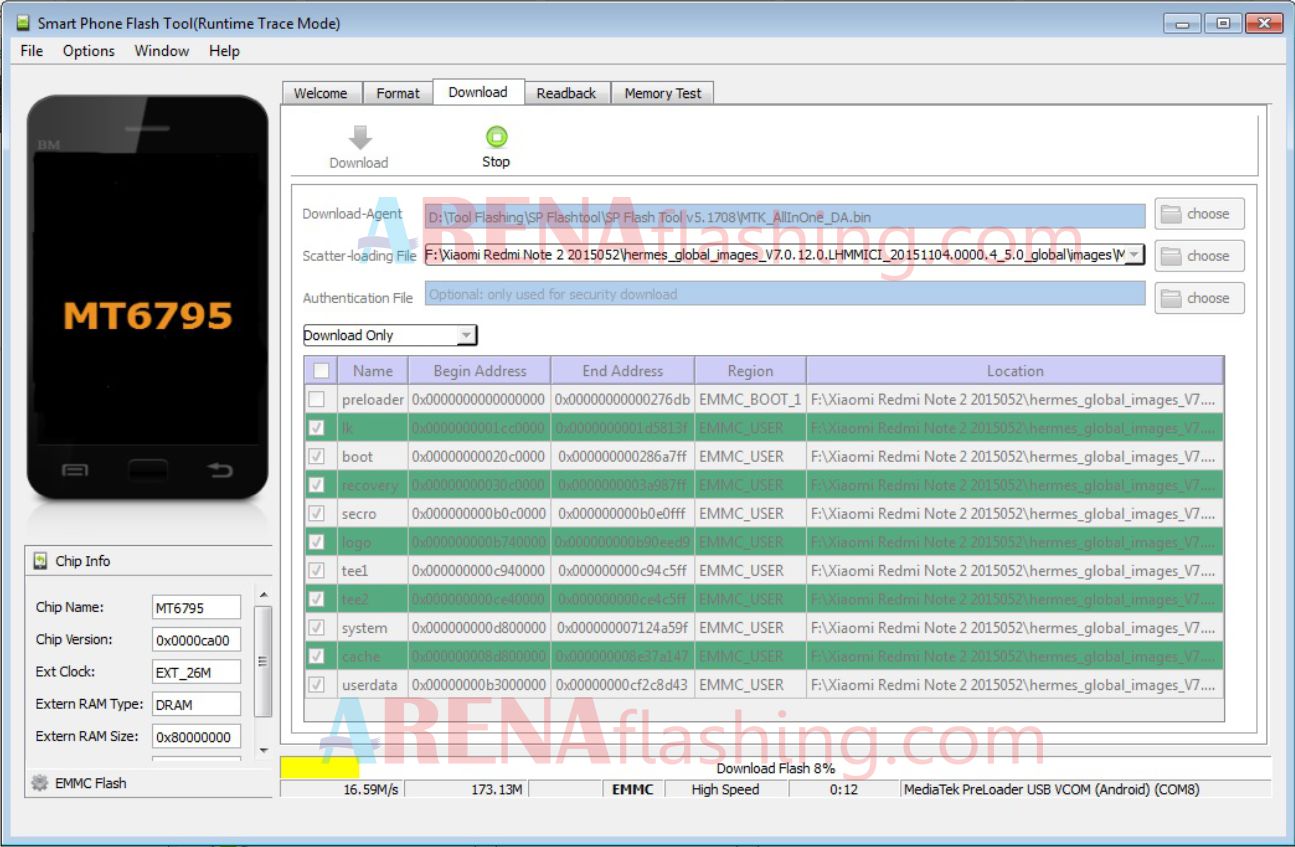The height and width of the screenshot is (847, 1295).
Task: Toggle the system row checkbox
Action: coord(317,628)
